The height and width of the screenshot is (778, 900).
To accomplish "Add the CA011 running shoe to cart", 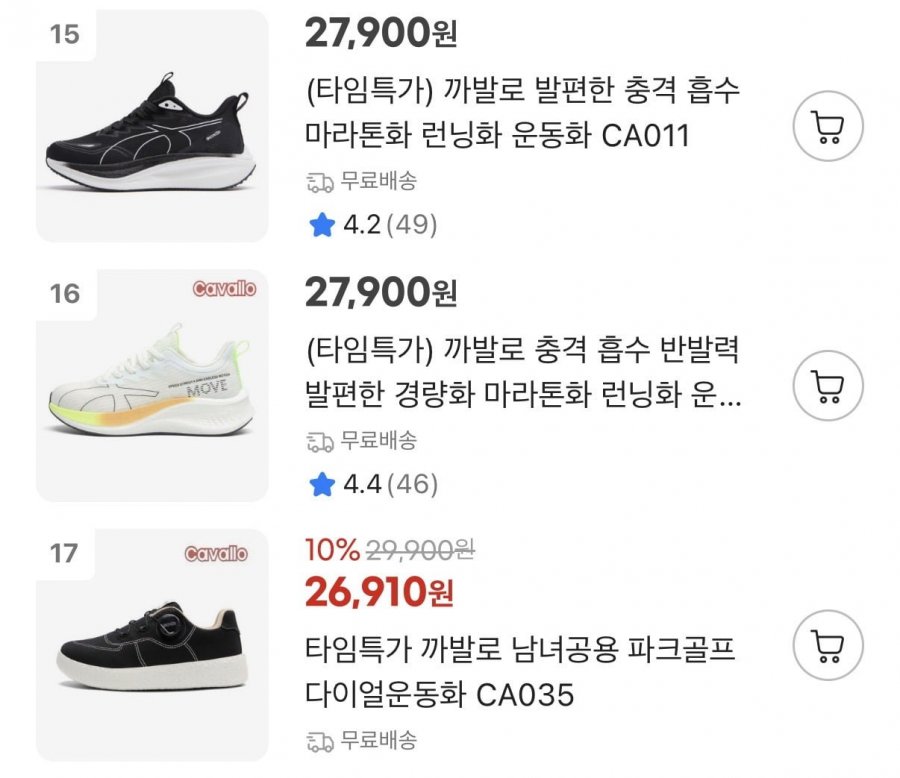I will click(827, 126).
